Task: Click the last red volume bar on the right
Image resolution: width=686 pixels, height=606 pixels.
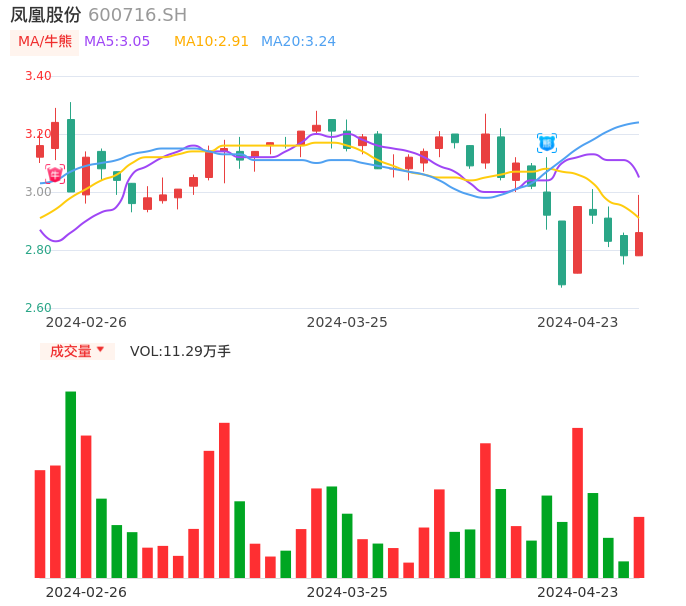Action: coord(639,547)
